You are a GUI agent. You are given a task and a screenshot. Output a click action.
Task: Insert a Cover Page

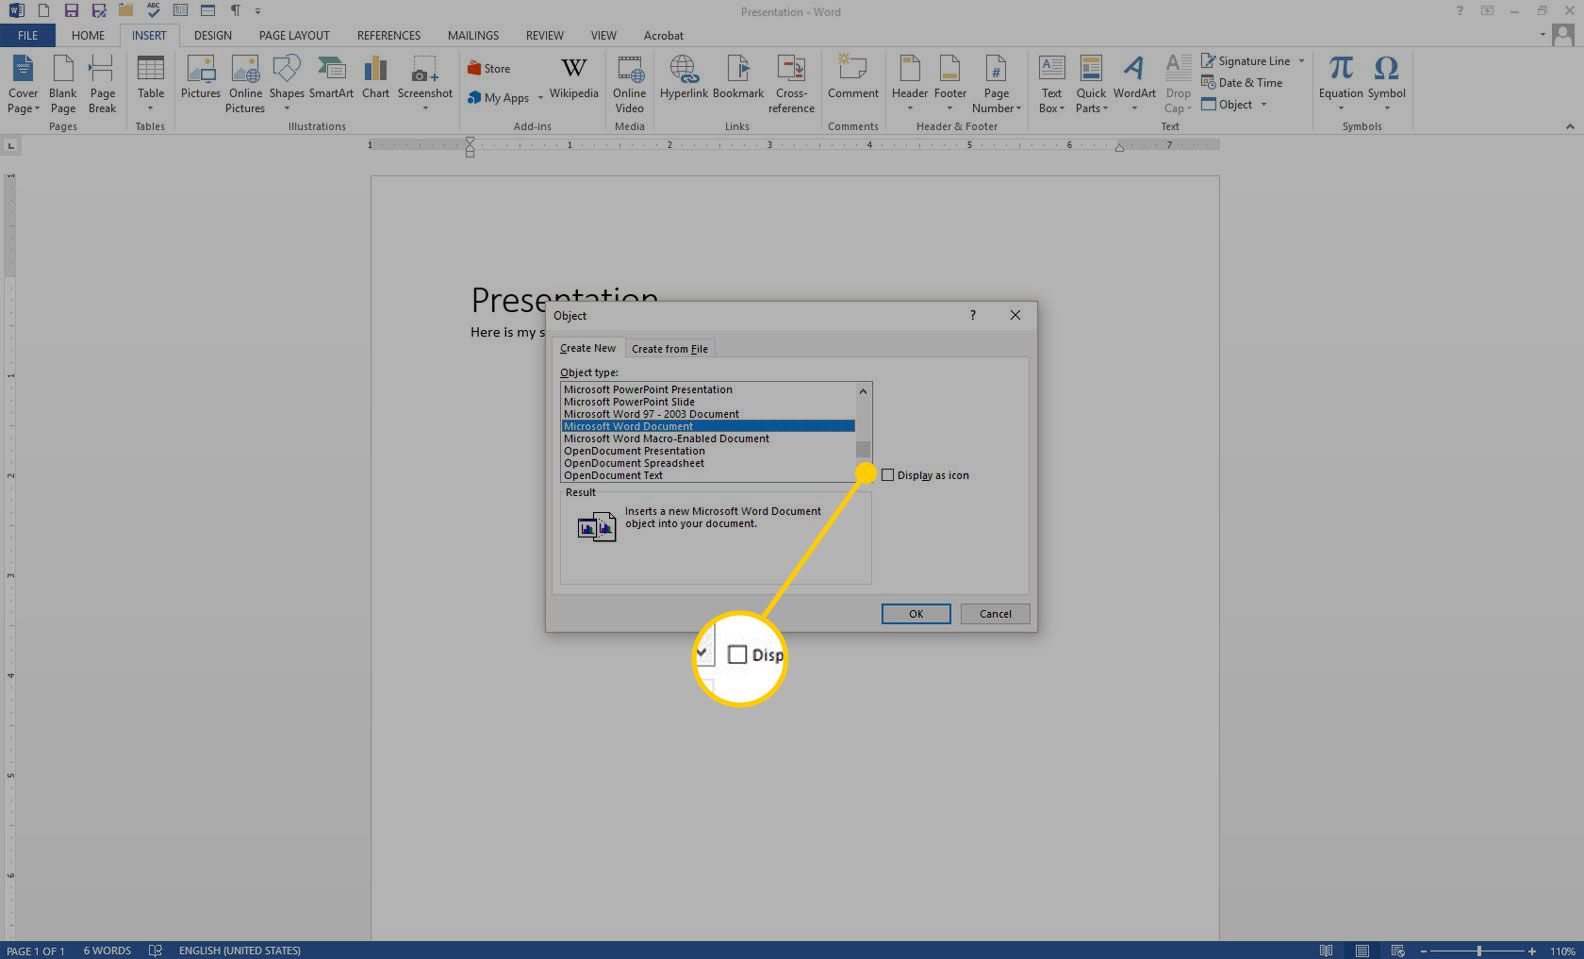23,84
